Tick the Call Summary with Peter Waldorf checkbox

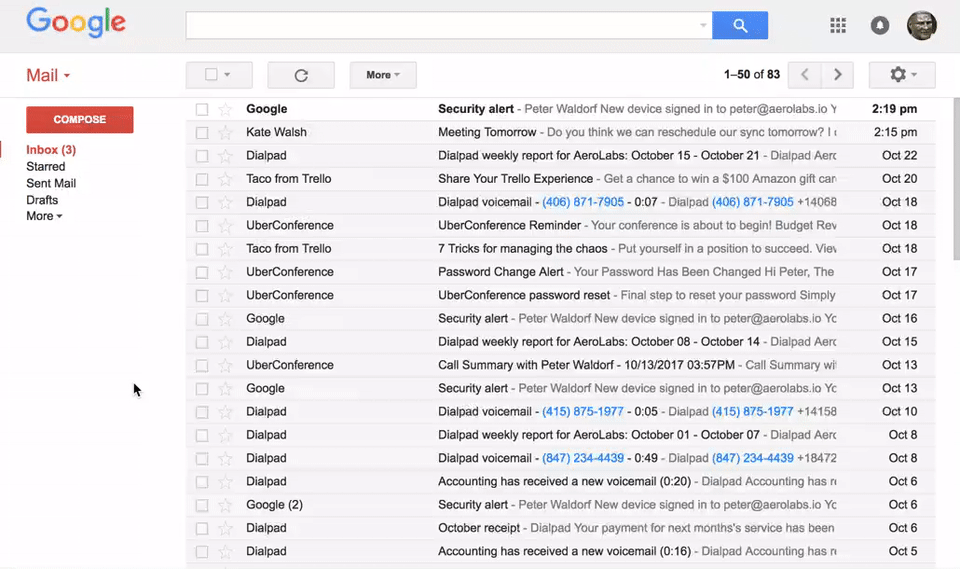201,365
